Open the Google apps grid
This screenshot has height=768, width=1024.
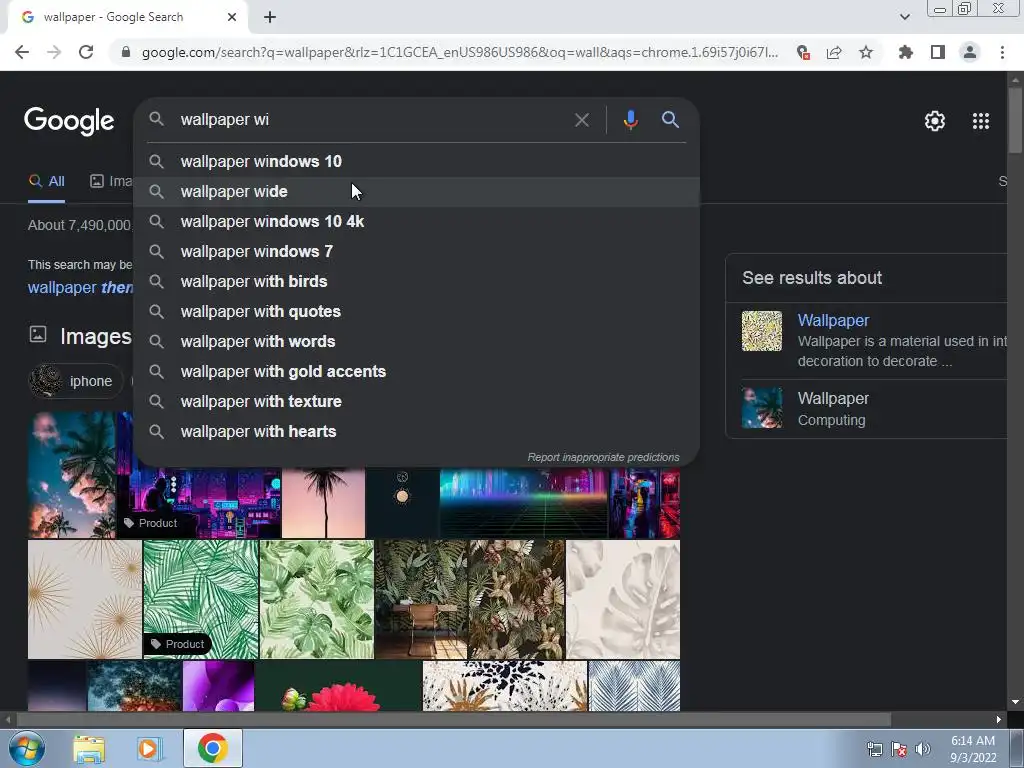click(x=980, y=121)
